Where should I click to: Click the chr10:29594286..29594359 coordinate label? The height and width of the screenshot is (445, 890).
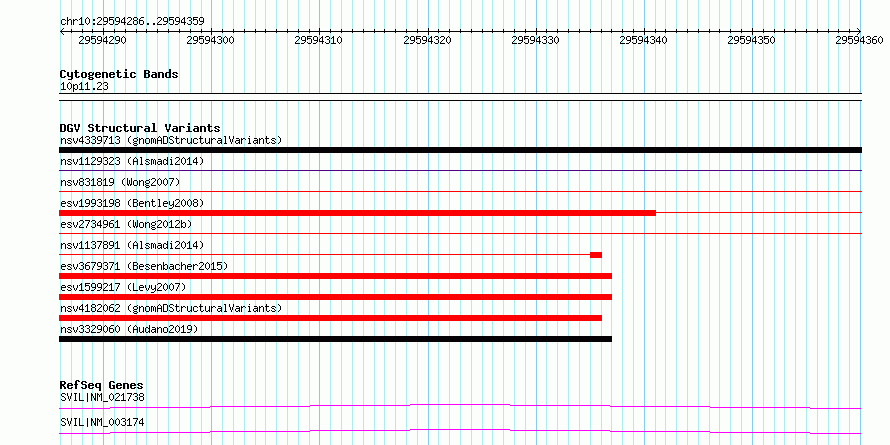(x=132, y=22)
